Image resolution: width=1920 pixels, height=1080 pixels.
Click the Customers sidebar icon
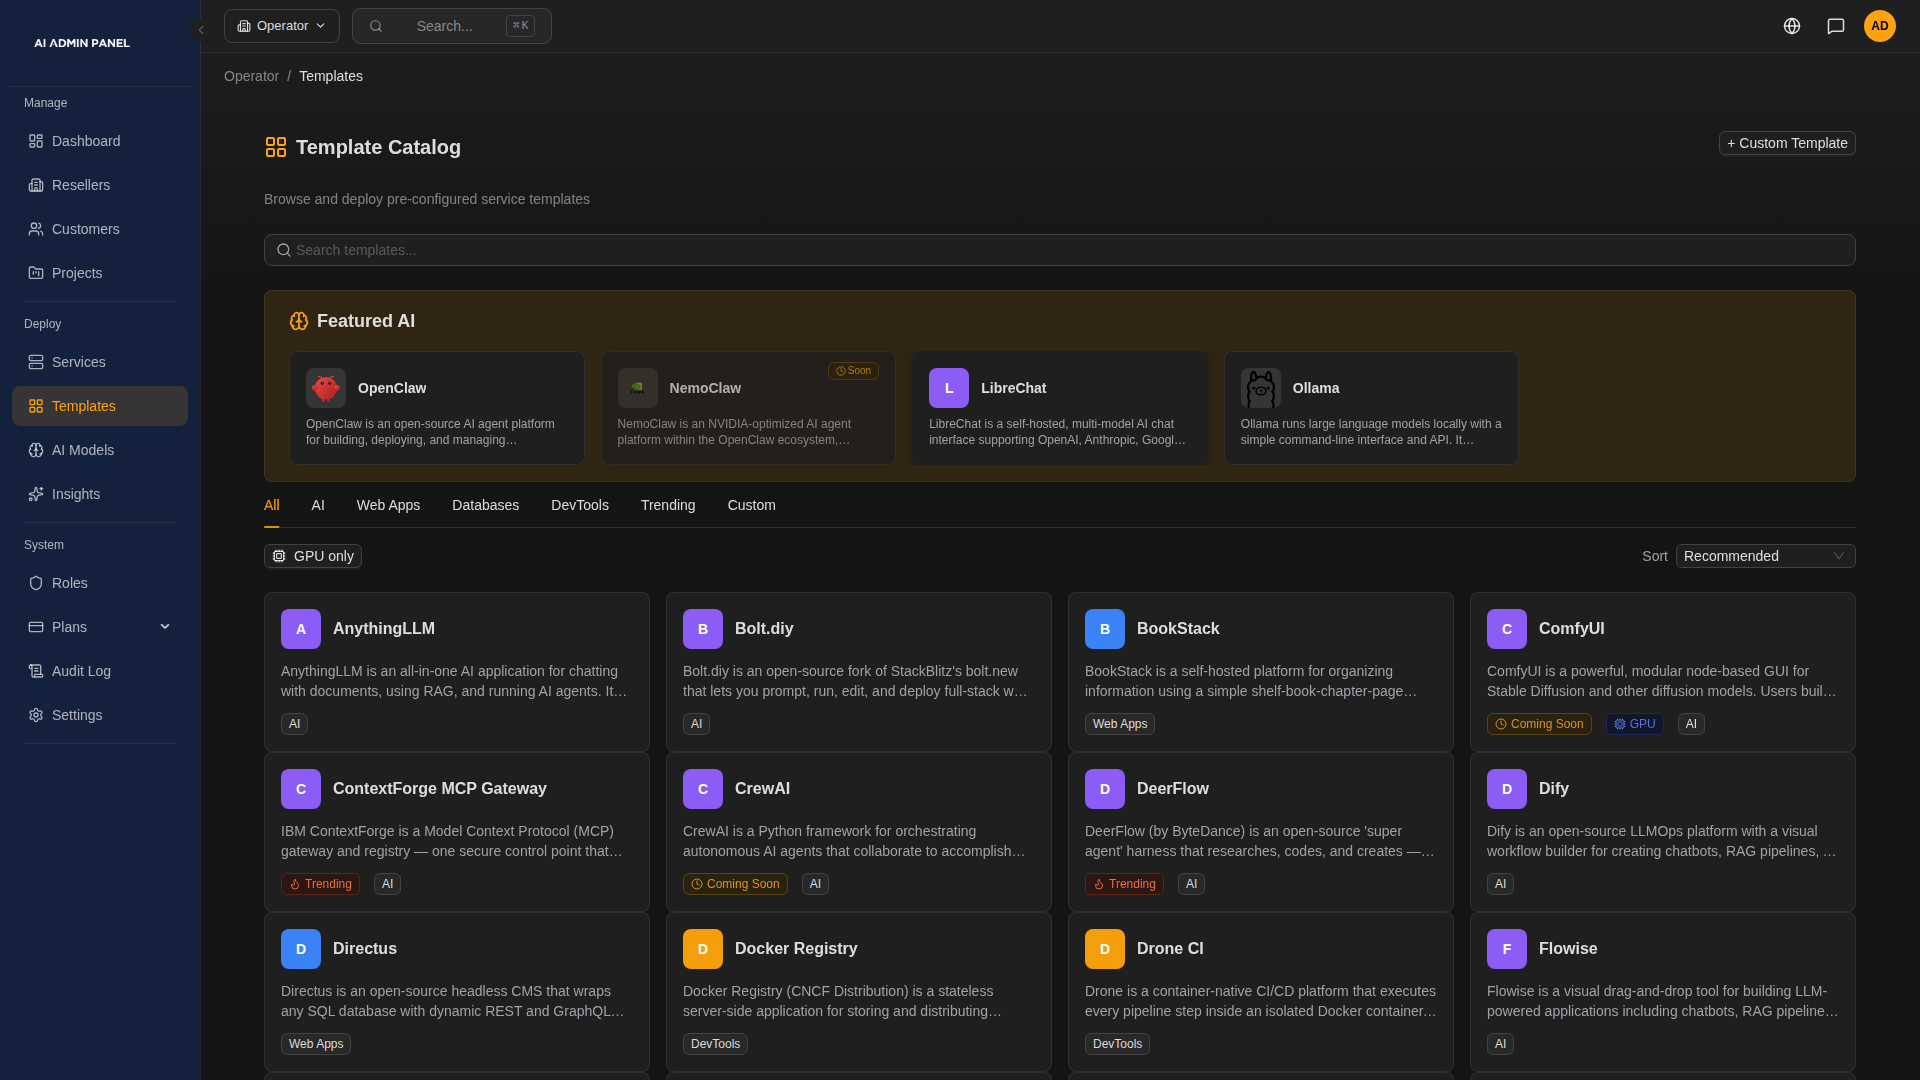36,229
